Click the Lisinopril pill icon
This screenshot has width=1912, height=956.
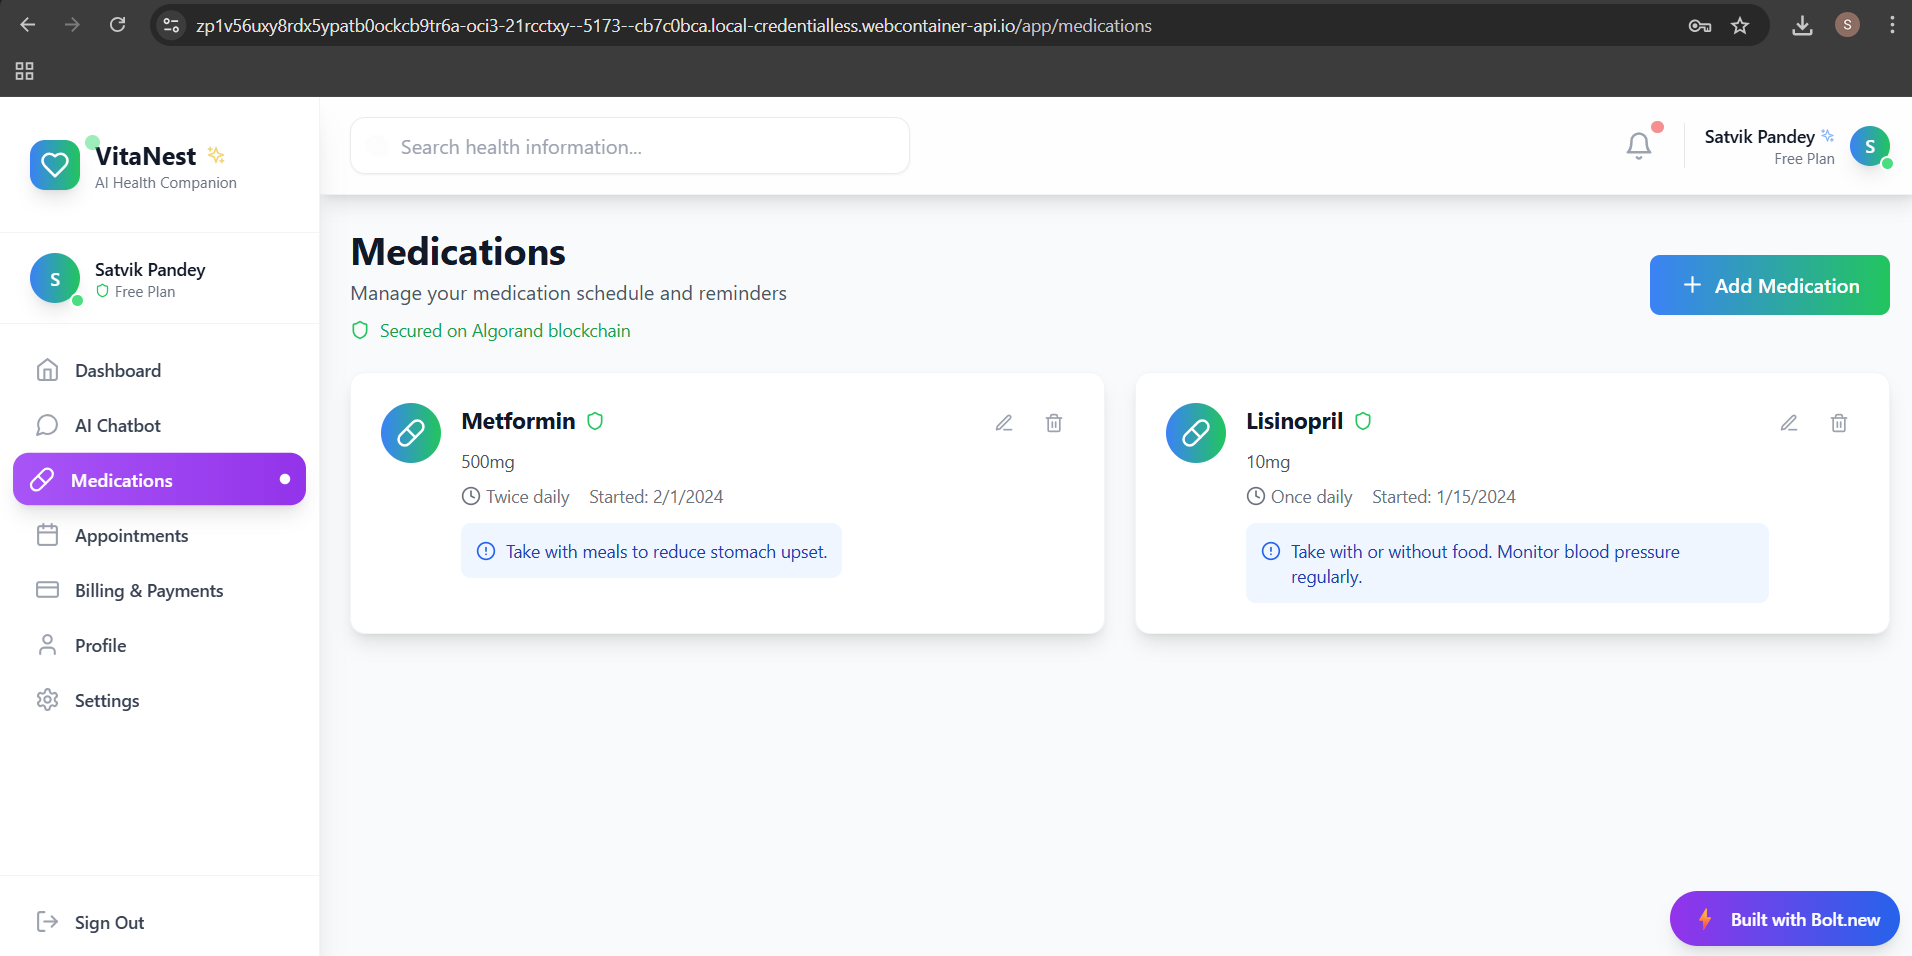1196,433
